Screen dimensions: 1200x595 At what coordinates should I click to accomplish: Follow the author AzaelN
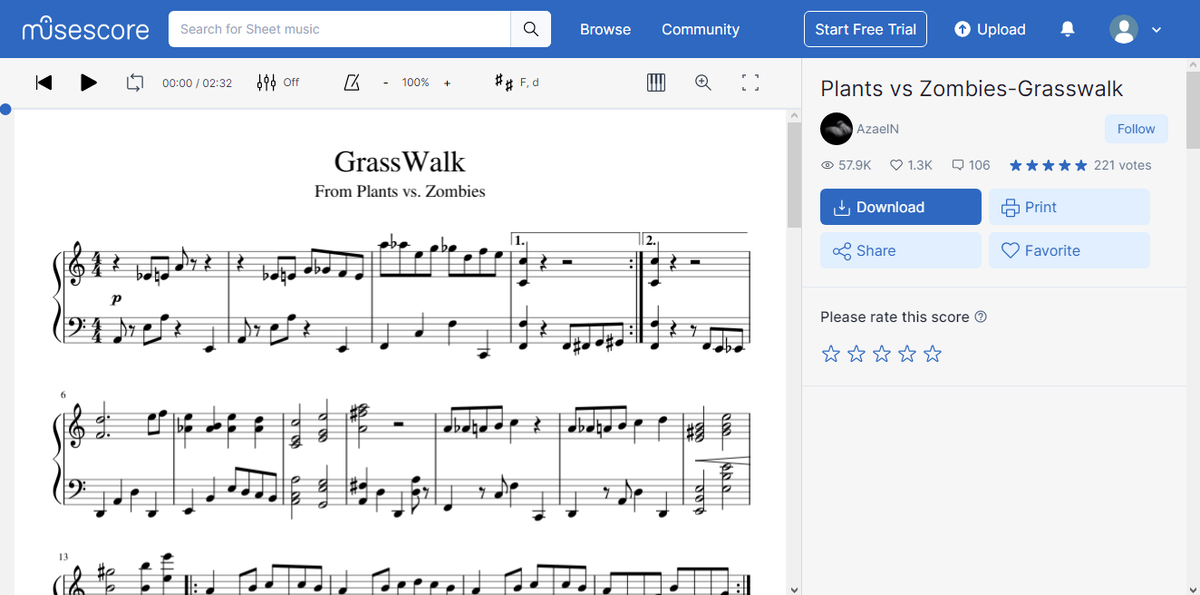click(x=1136, y=129)
